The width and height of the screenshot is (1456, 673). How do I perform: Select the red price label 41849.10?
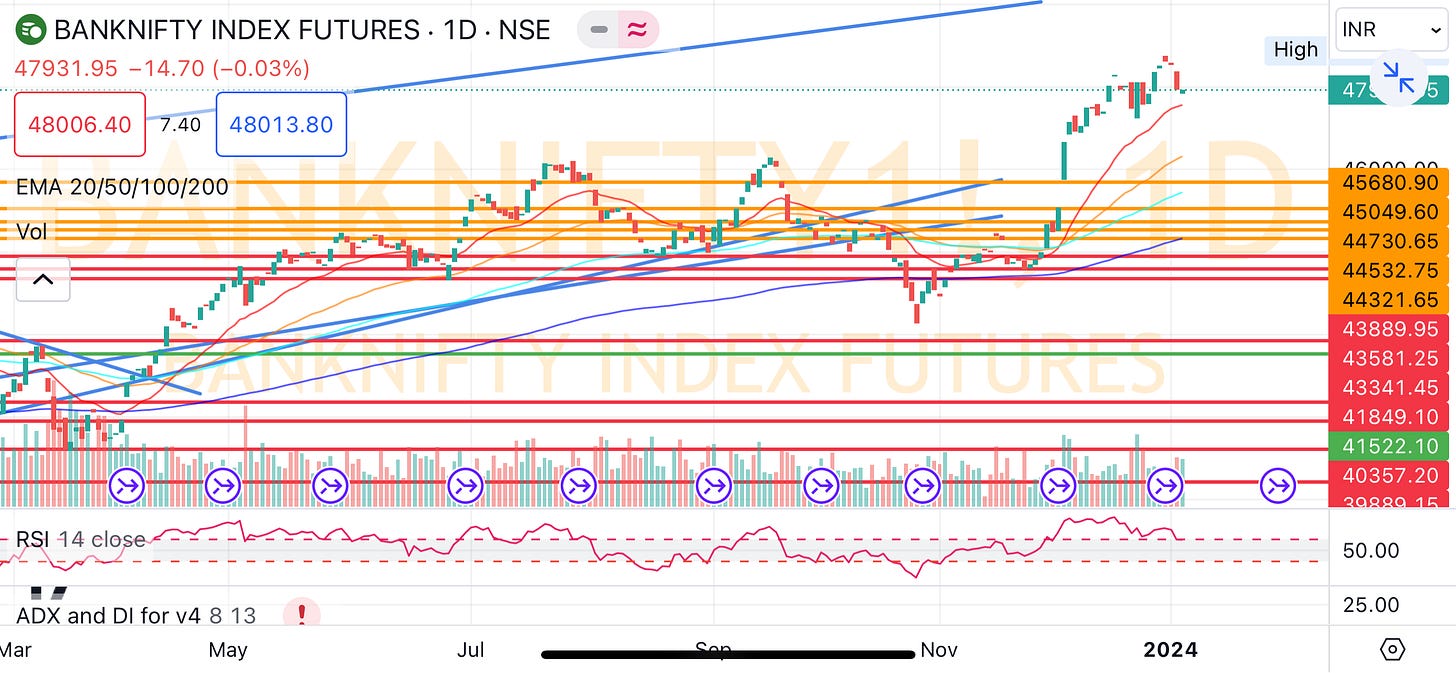coord(1390,417)
